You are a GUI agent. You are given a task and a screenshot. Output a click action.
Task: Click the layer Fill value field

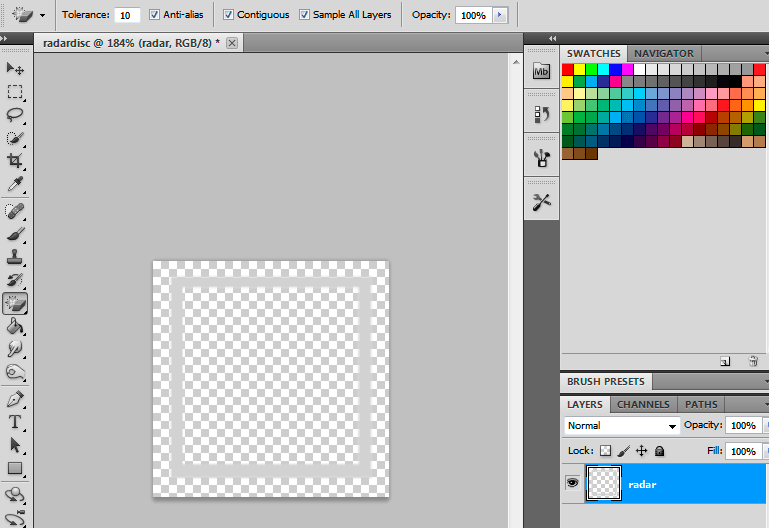(743, 451)
